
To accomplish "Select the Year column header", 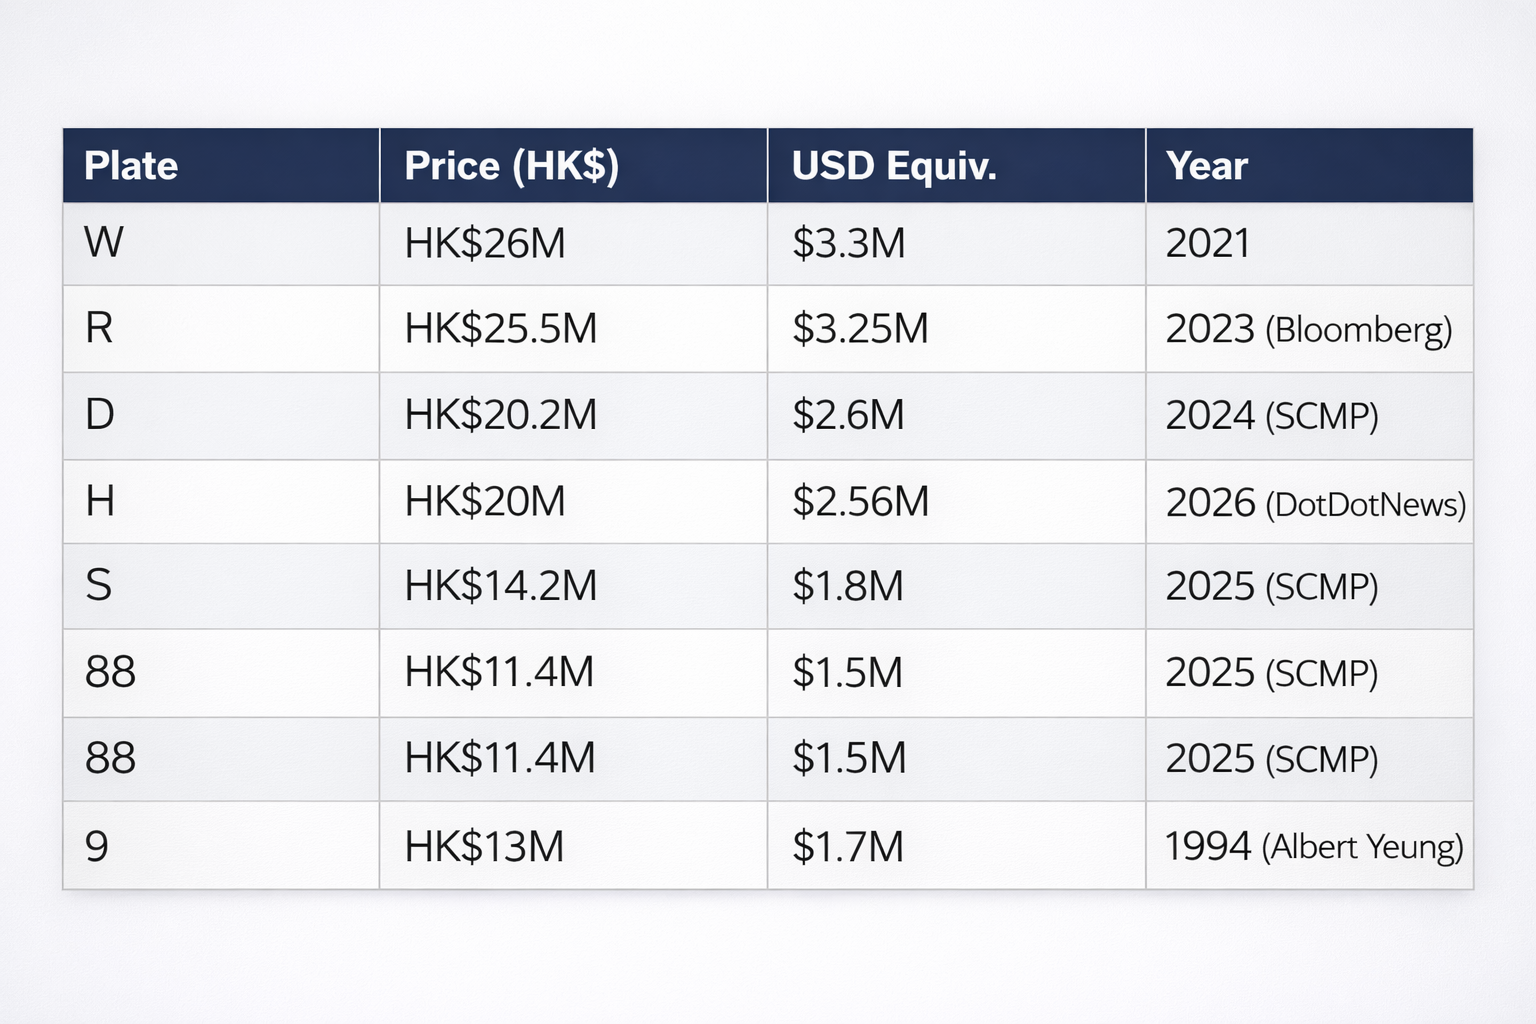I will point(1207,166).
